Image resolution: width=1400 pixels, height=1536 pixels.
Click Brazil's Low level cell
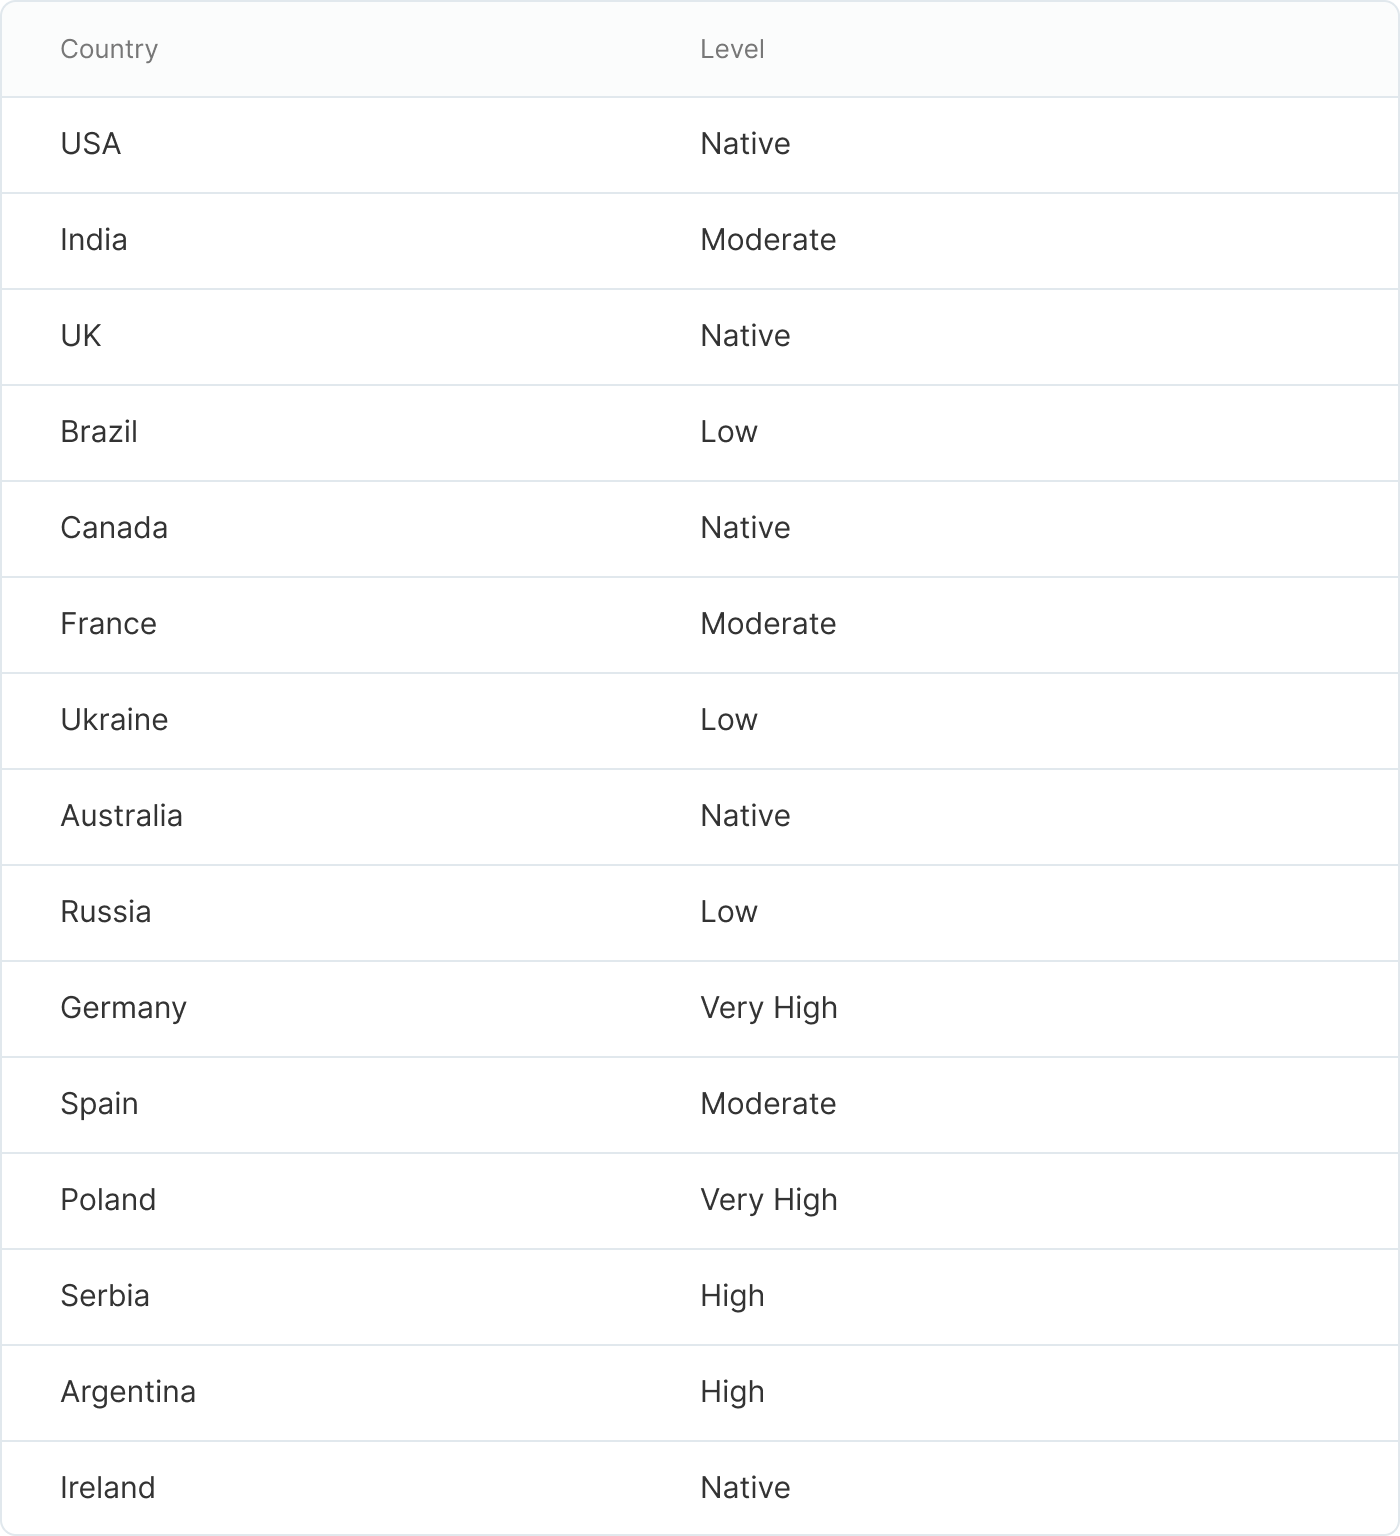point(729,432)
